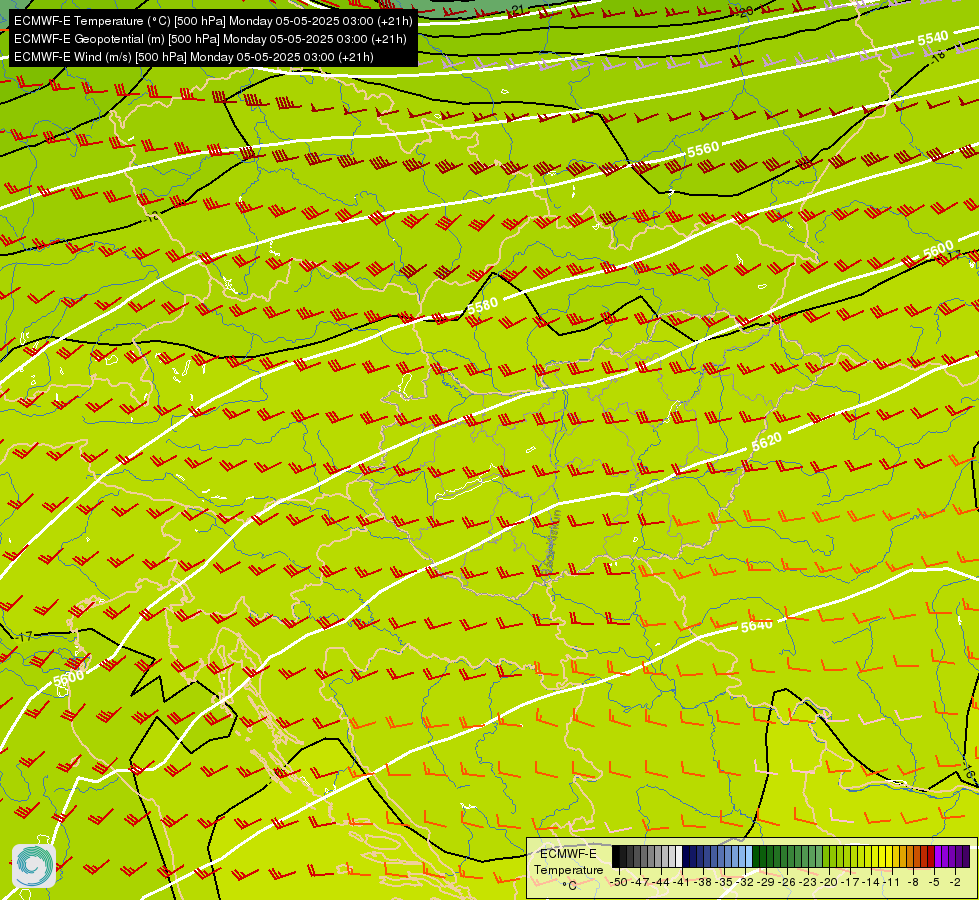Click the -47 value in the temperature legend
Image resolution: width=979 pixels, height=900 pixels.
point(640,882)
